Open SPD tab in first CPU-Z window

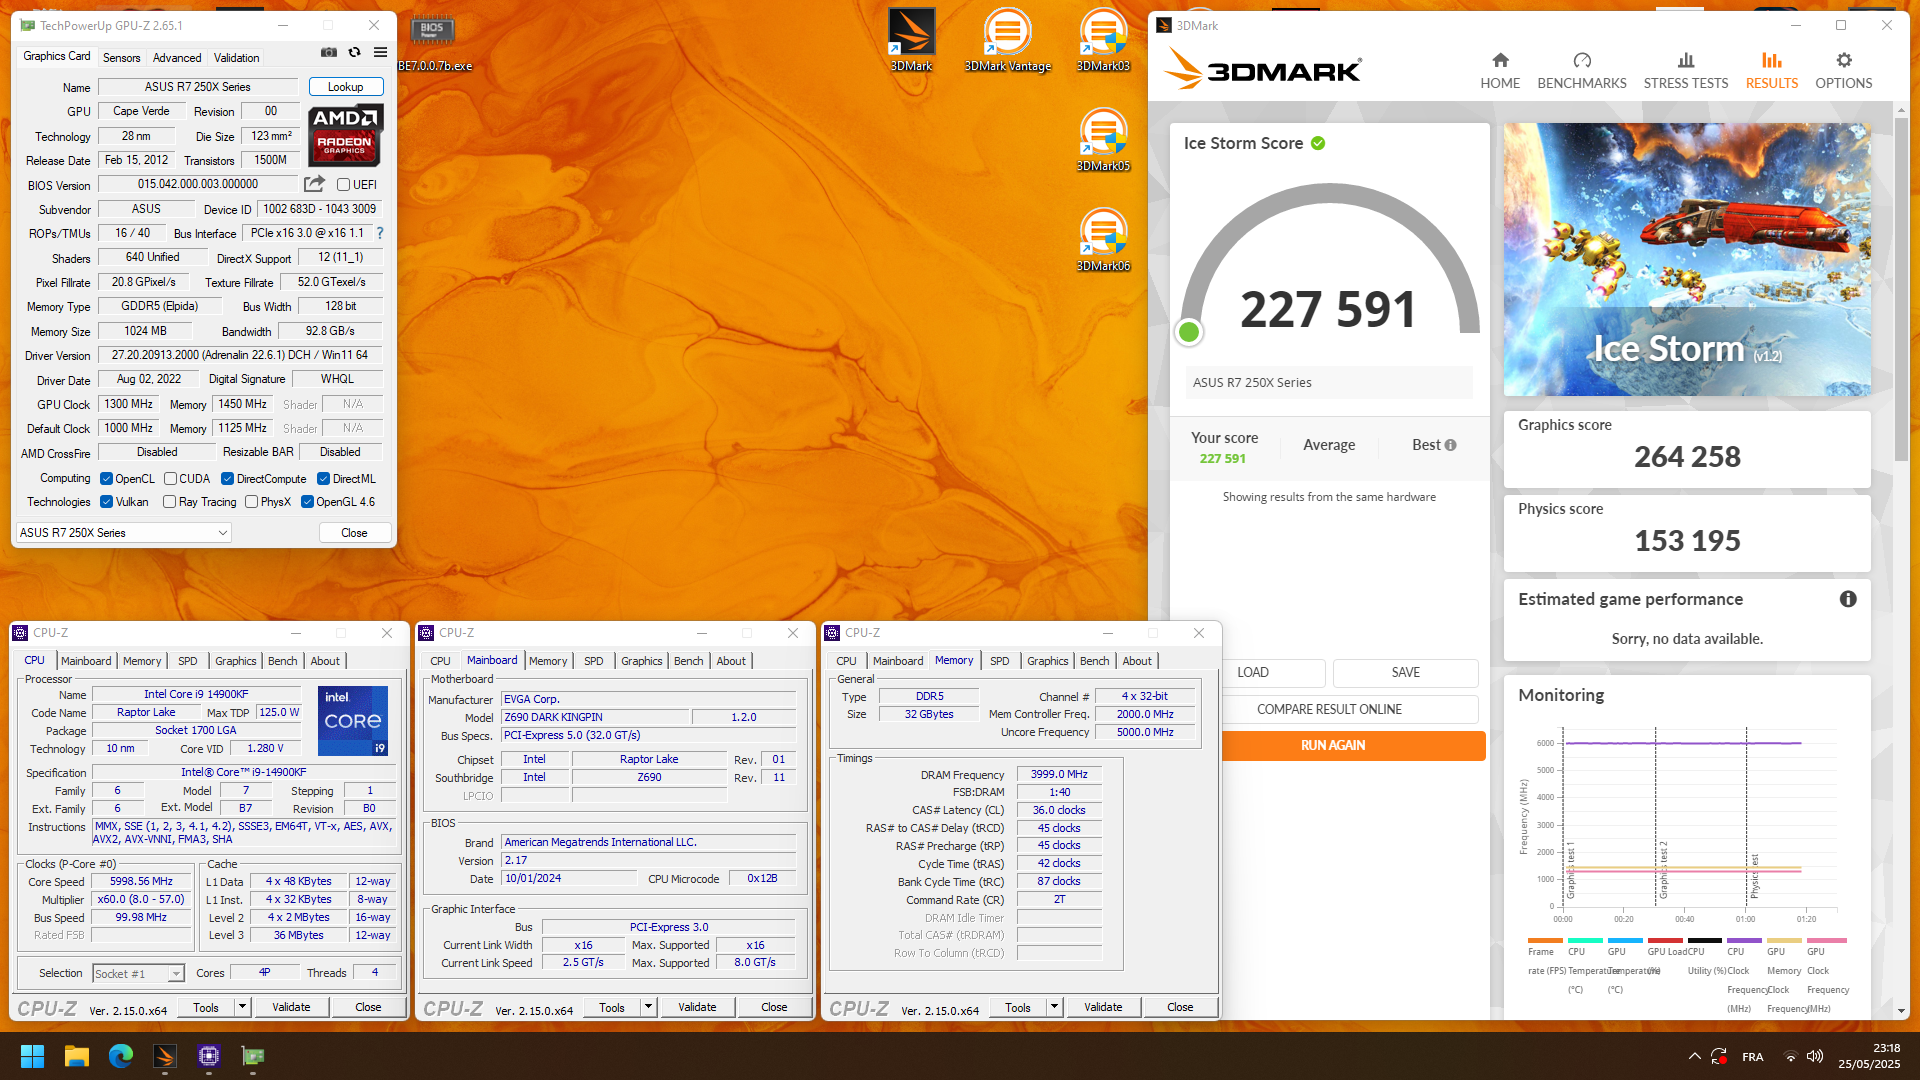[x=188, y=661]
